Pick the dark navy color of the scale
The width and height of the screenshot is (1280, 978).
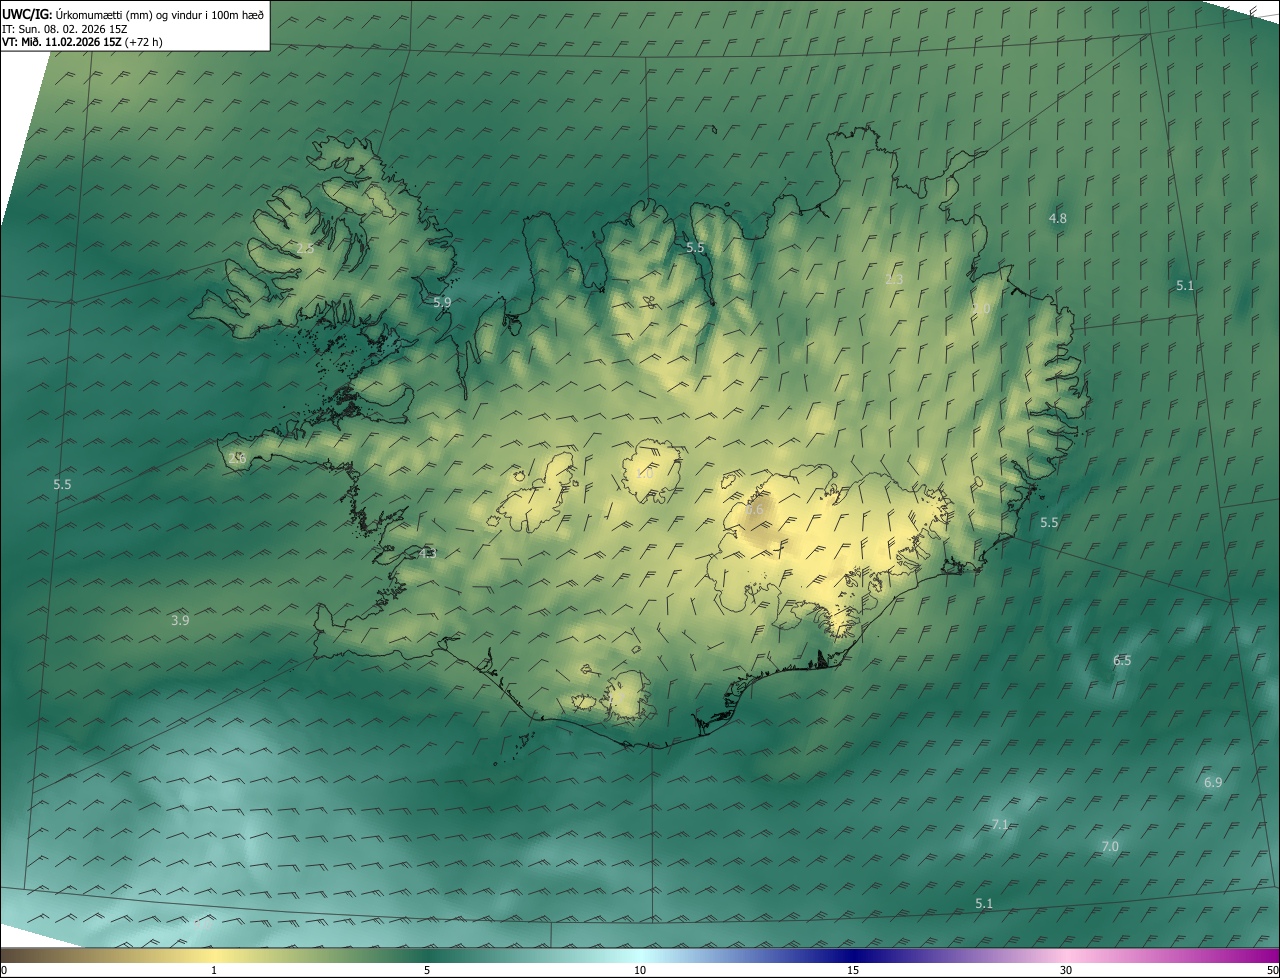[853, 955]
